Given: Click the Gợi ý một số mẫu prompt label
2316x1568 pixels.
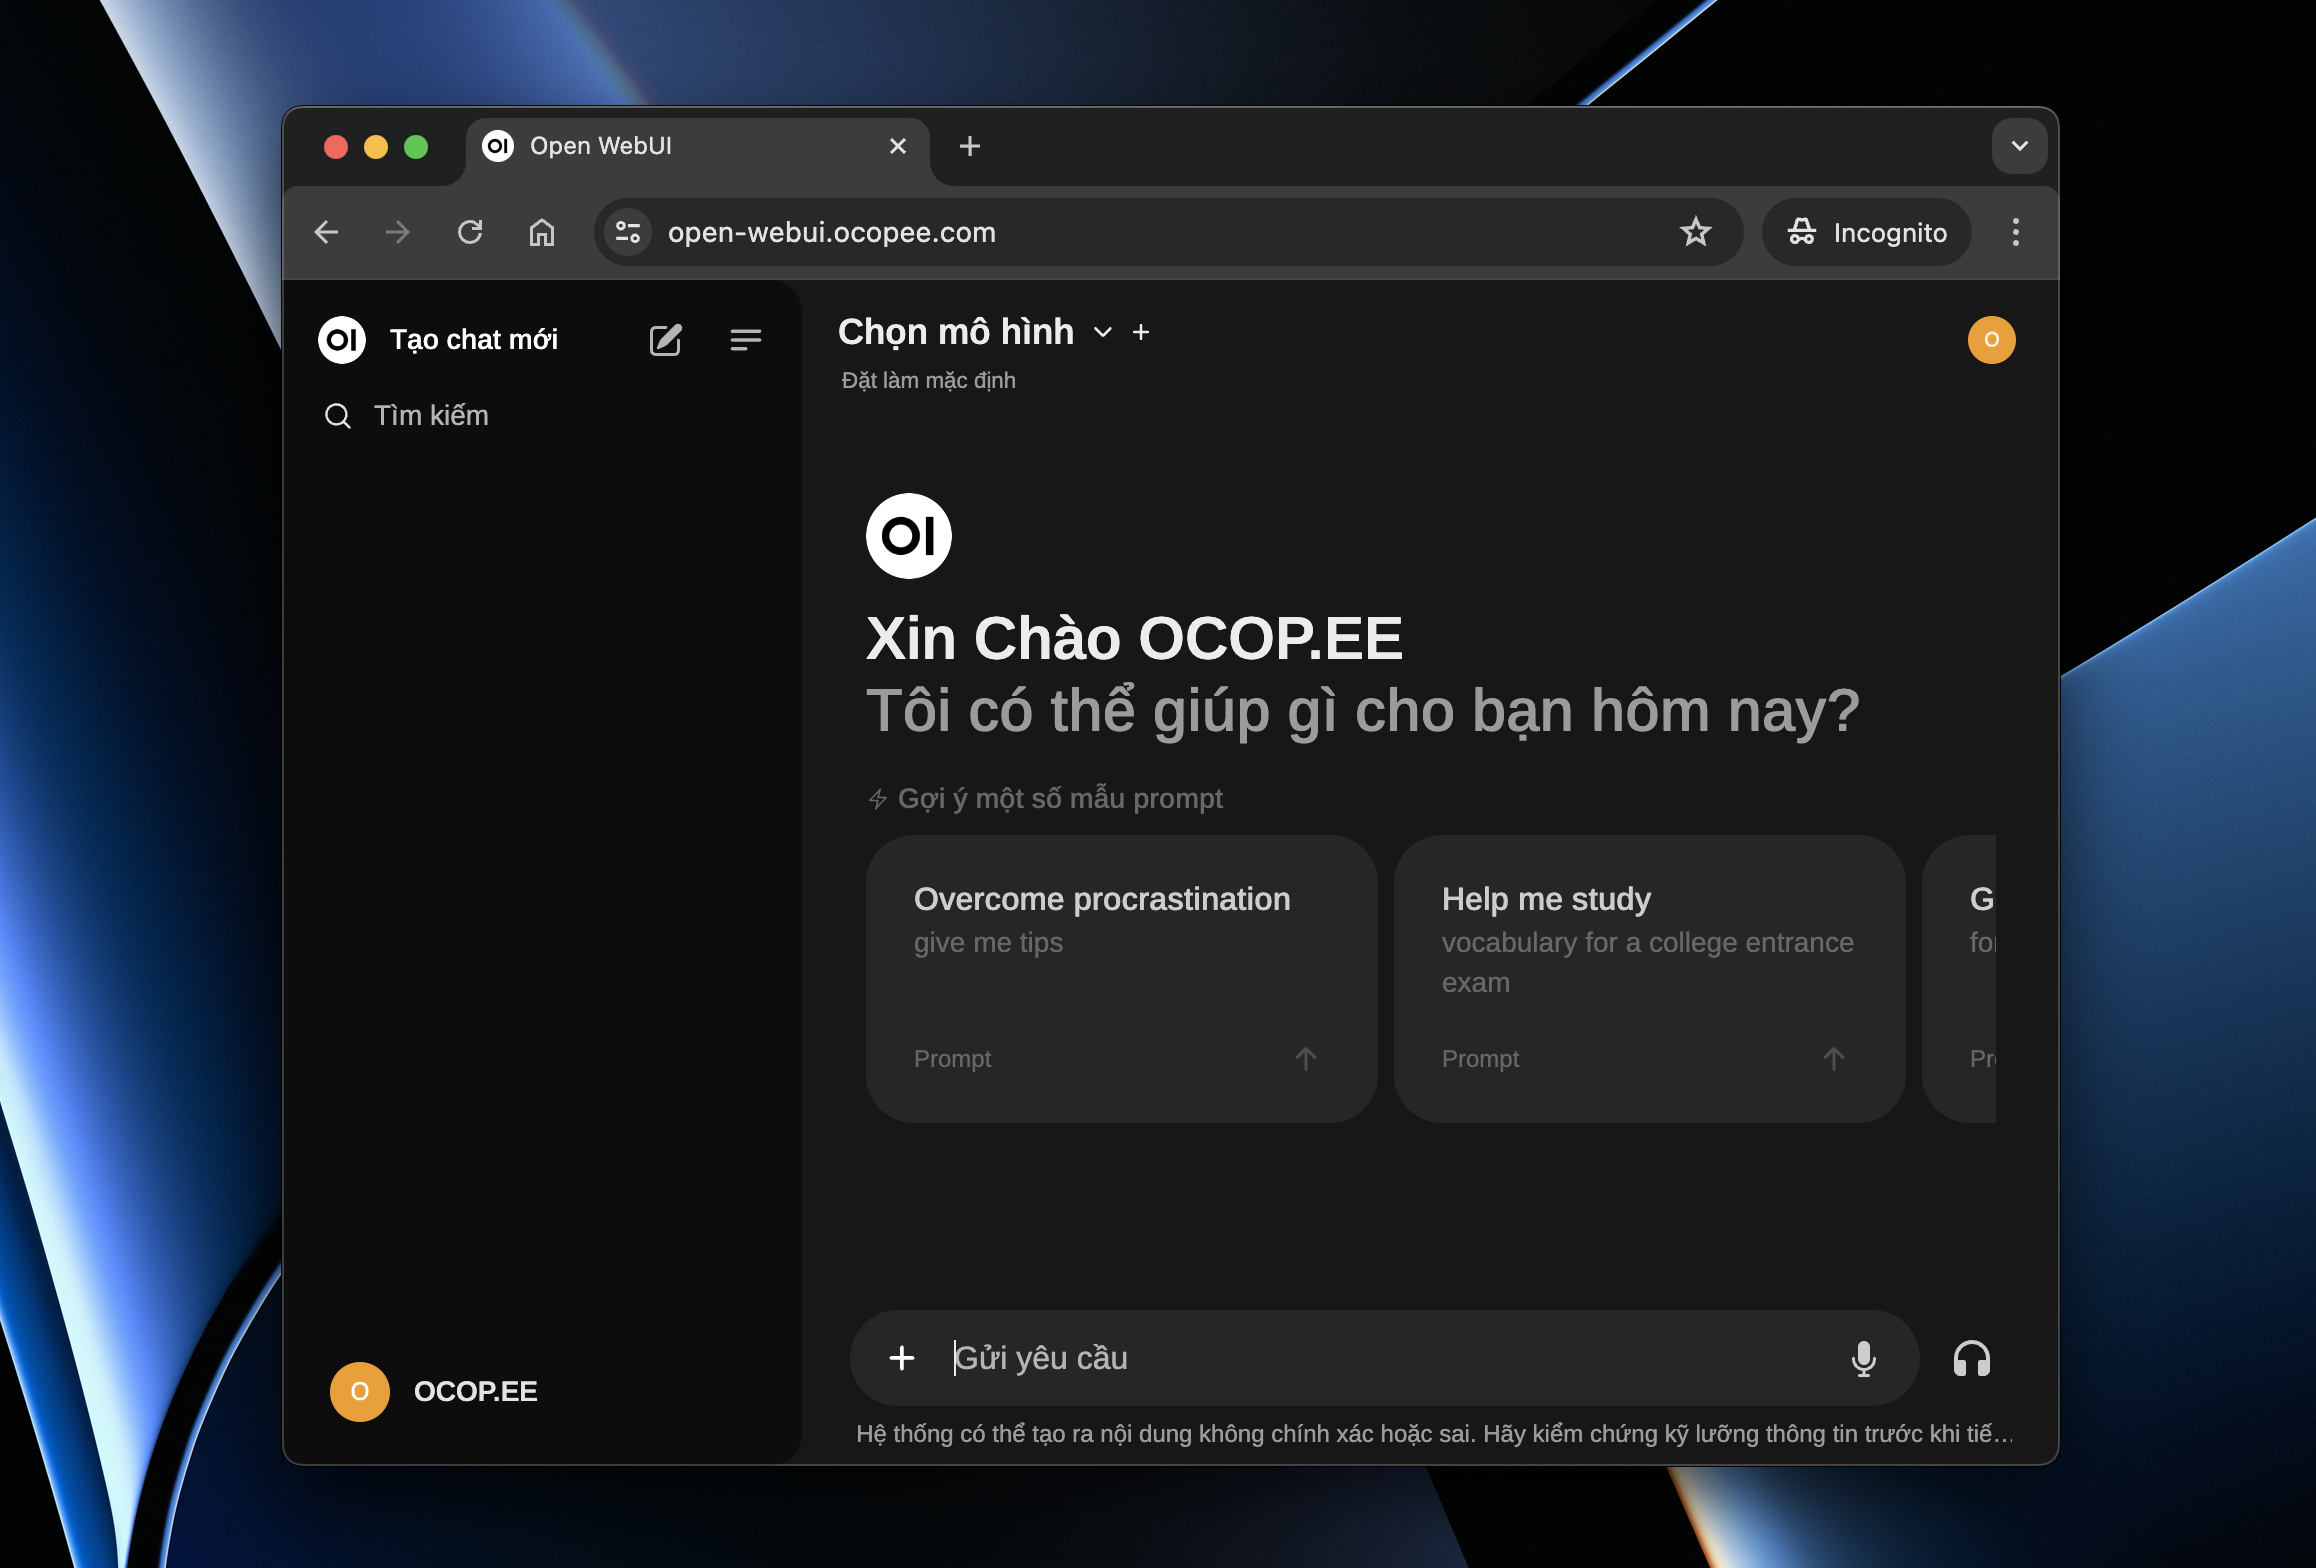Looking at the screenshot, I should click(x=1060, y=798).
